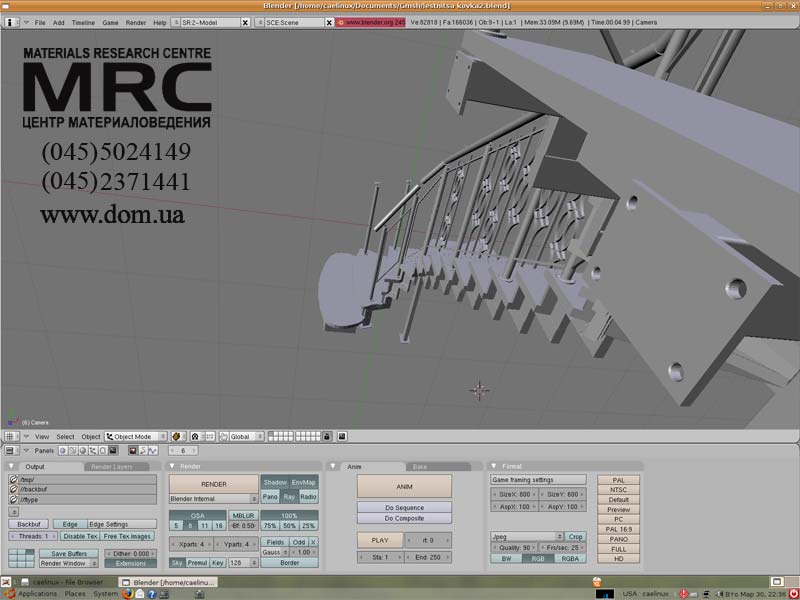Open the Help menu
The image size is (800, 600).
tap(160, 23)
